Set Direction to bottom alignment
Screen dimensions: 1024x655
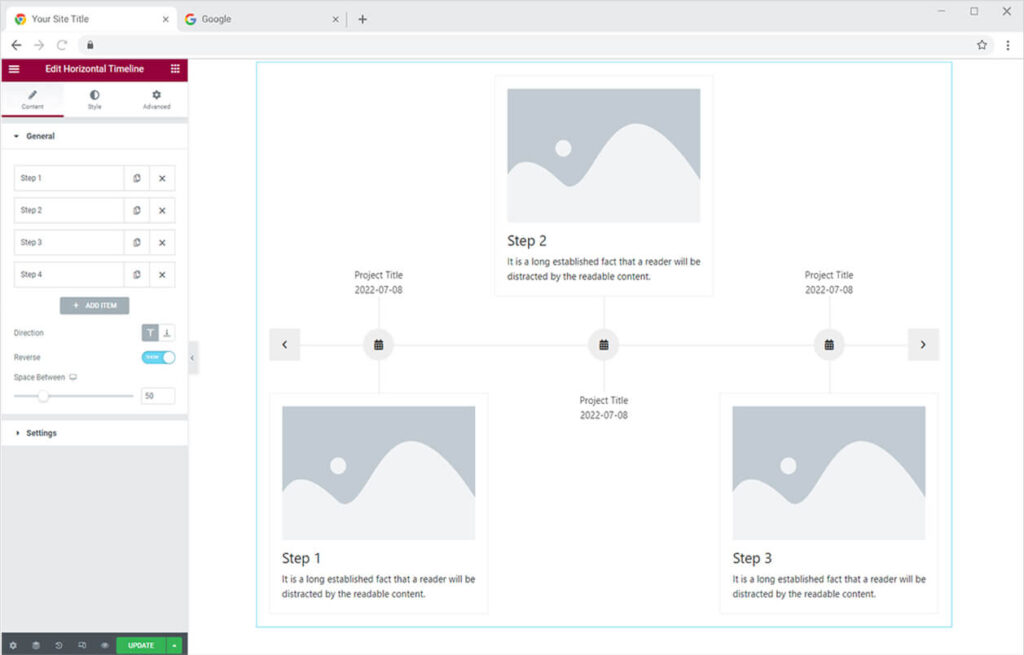point(167,333)
